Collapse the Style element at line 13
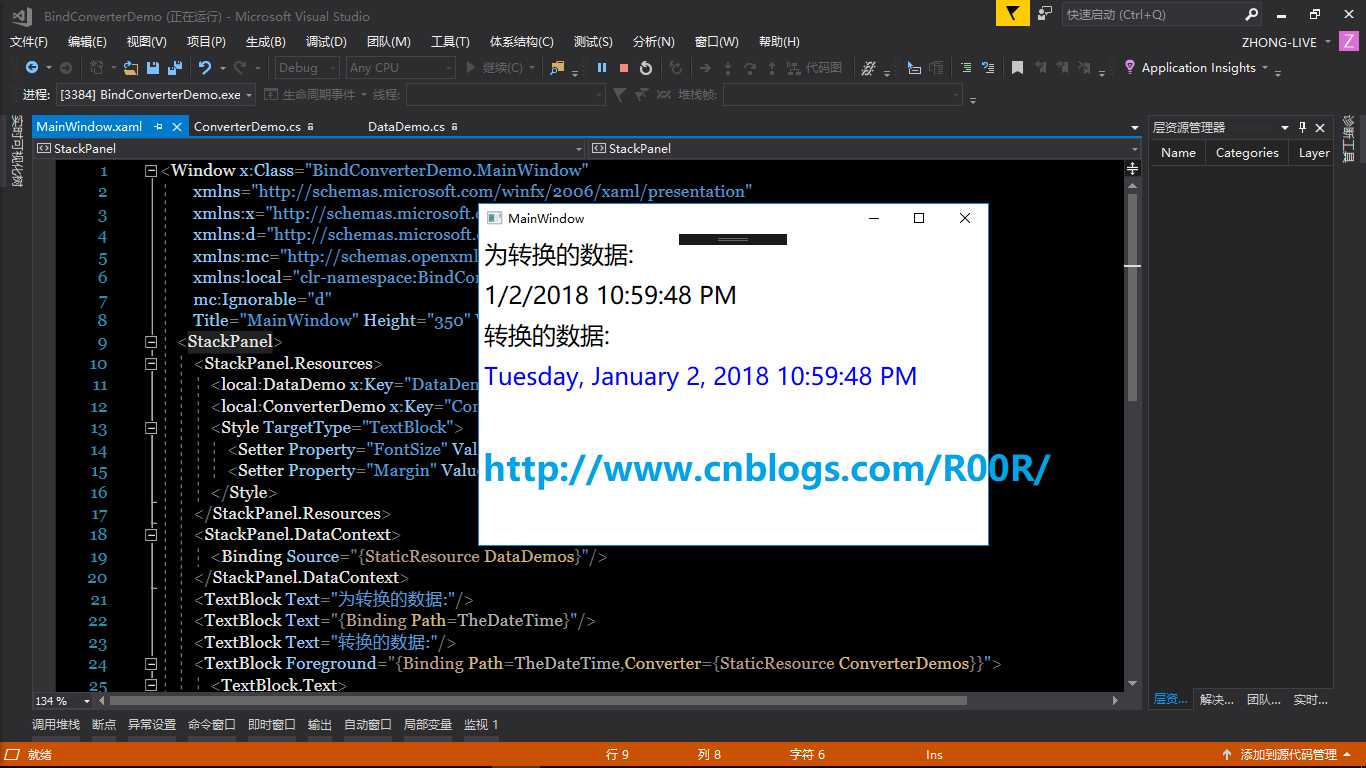 click(x=151, y=428)
